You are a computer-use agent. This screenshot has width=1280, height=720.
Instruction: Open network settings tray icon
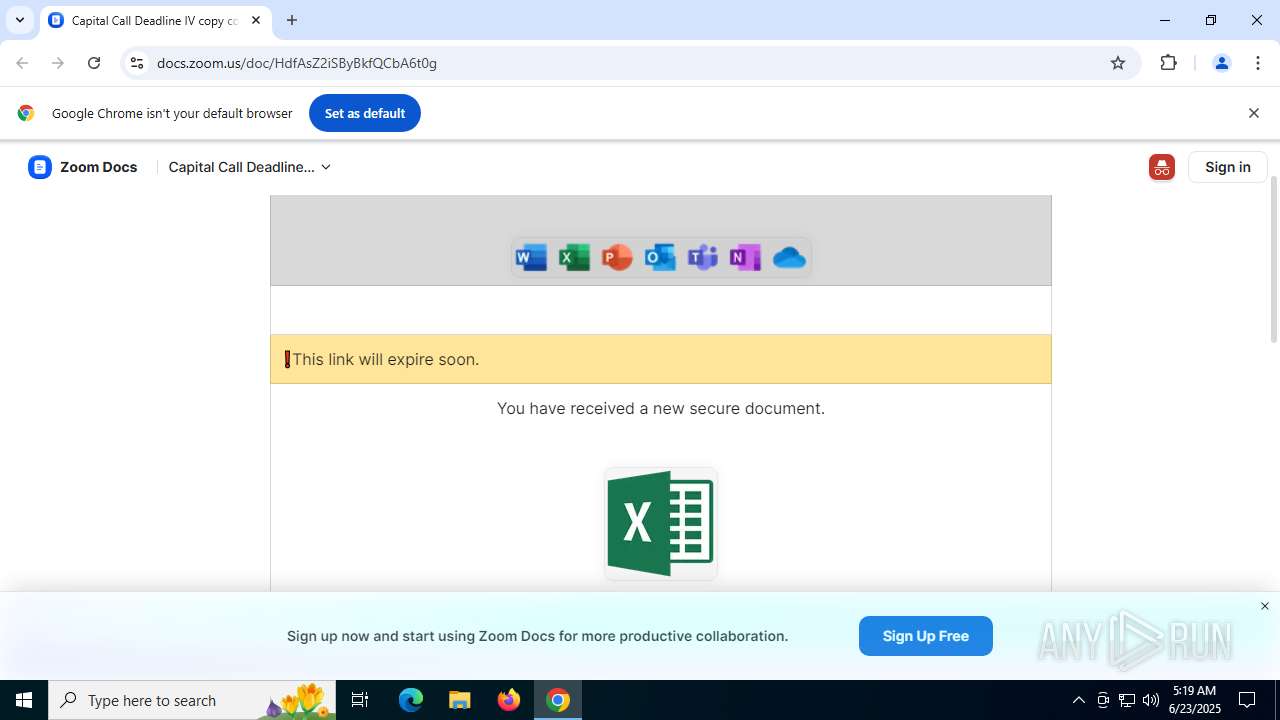click(x=1127, y=700)
